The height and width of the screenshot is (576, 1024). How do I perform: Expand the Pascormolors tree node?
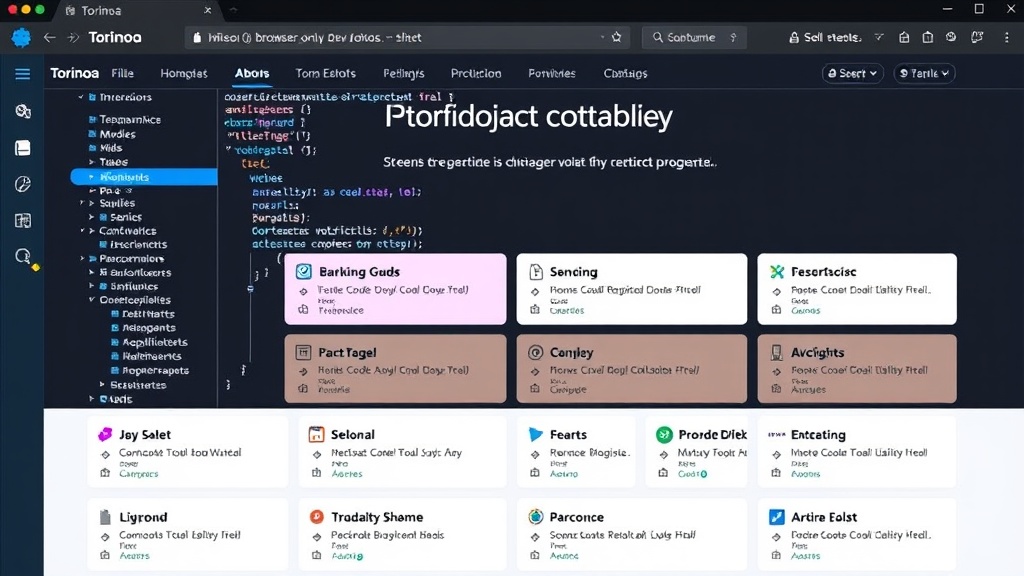[x=82, y=259]
